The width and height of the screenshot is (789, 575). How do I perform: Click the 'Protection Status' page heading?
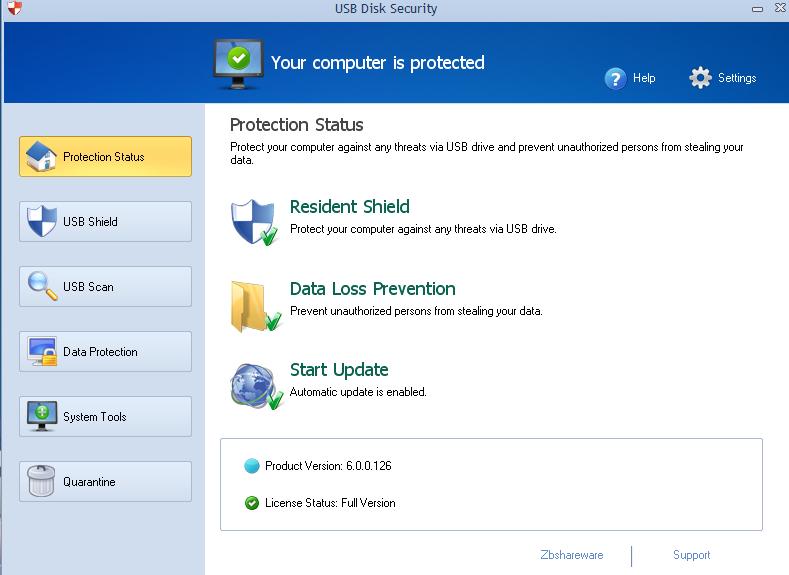296,125
